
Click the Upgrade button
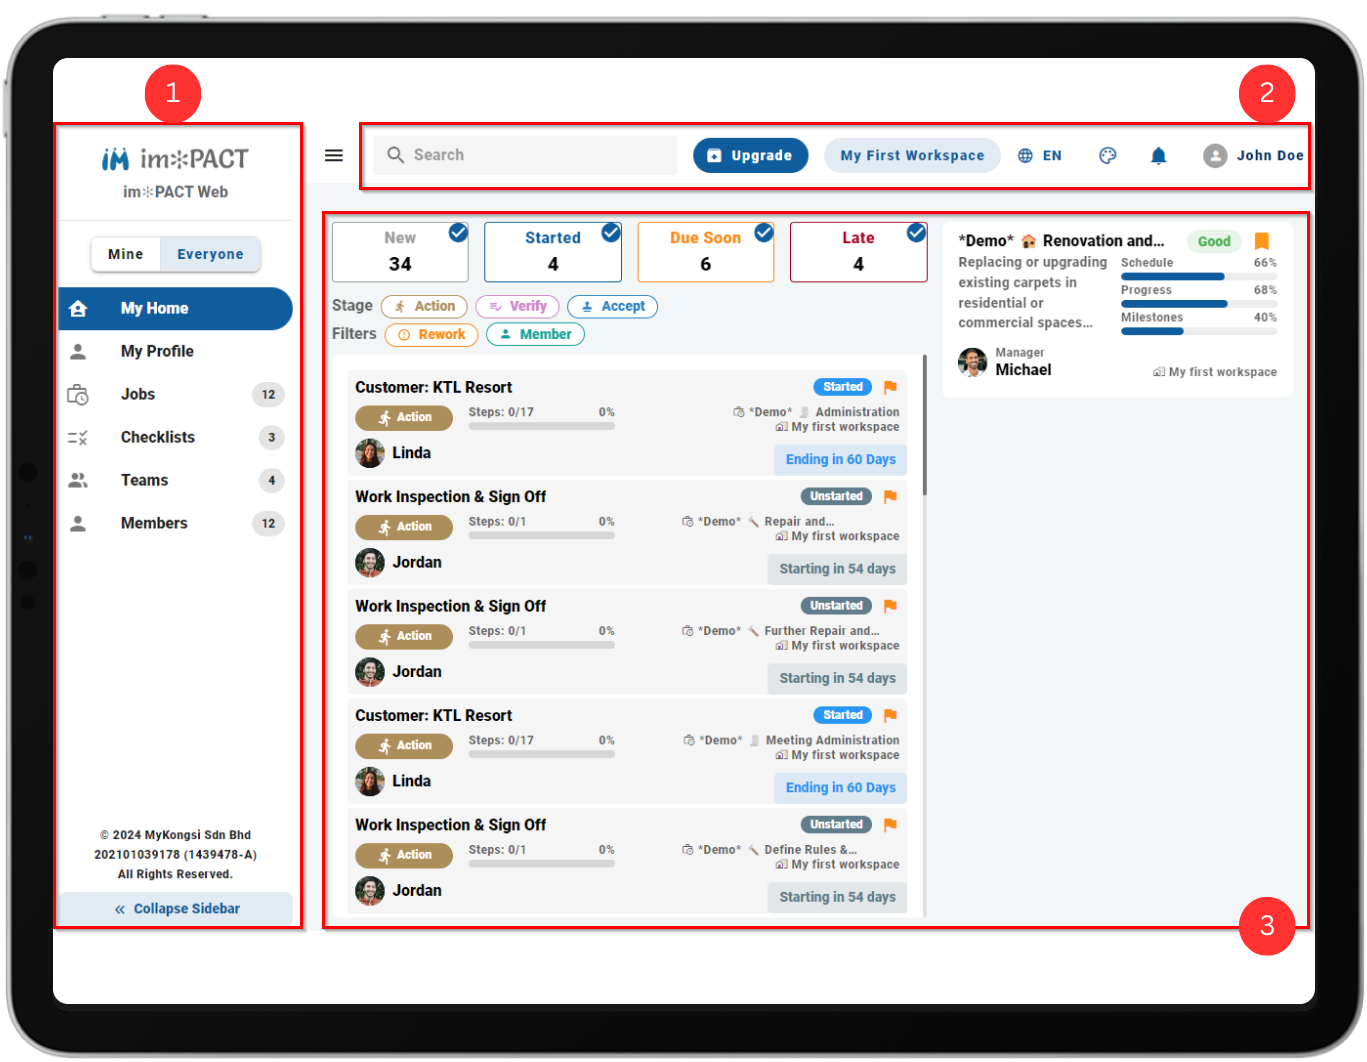point(750,155)
